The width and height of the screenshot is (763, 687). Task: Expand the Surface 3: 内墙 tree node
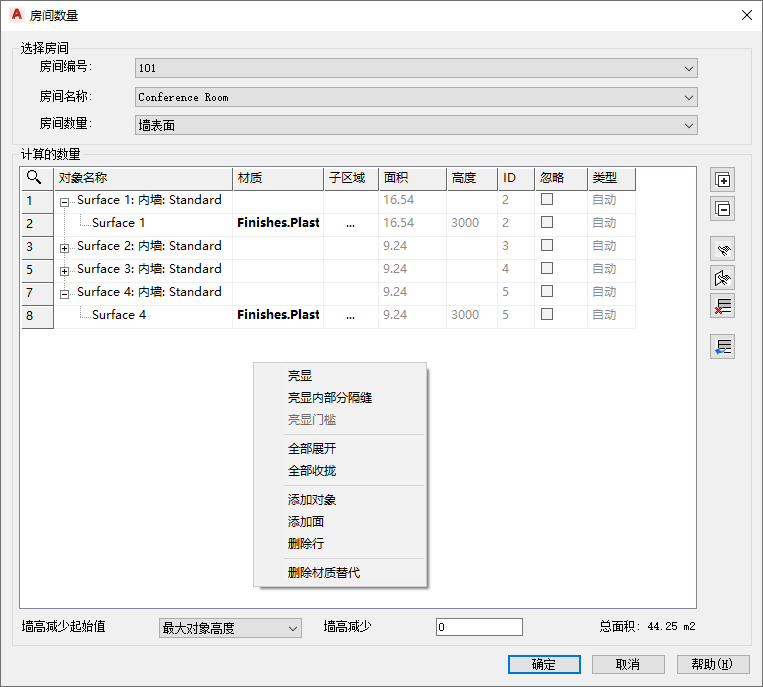64,271
